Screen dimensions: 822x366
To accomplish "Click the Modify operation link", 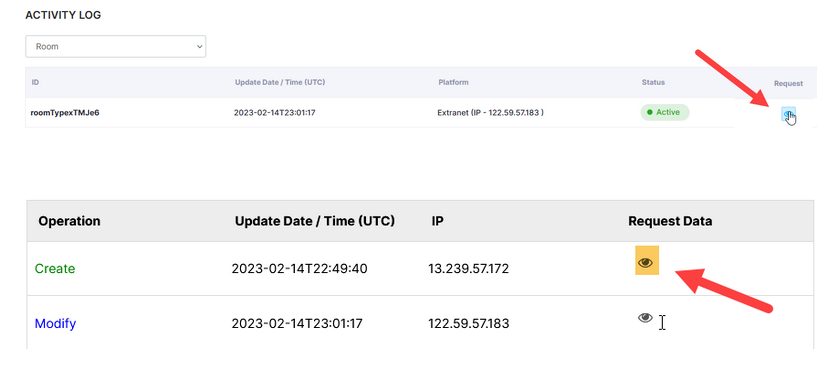I will (x=55, y=324).
